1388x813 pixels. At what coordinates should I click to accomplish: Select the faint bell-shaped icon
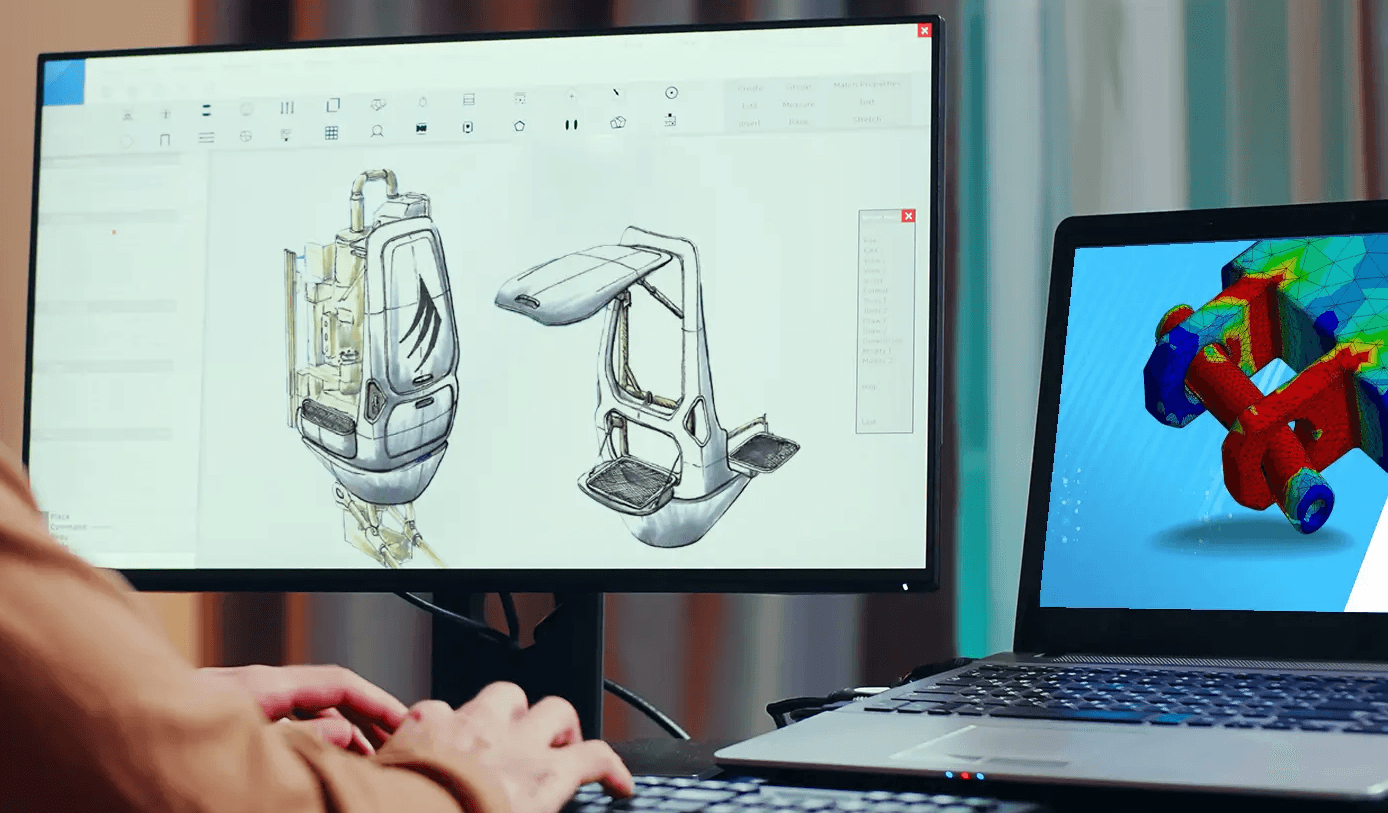point(422,102)
